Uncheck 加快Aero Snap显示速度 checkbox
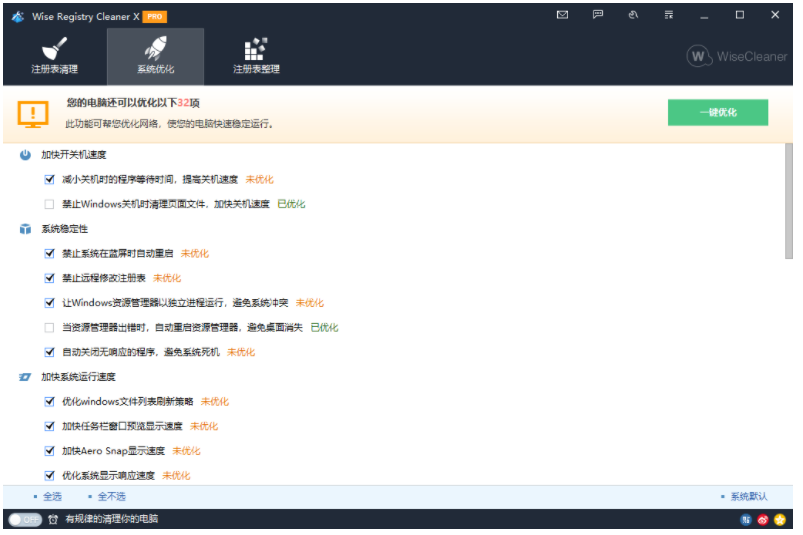The image size is (803, 535). tap(50, 451)
